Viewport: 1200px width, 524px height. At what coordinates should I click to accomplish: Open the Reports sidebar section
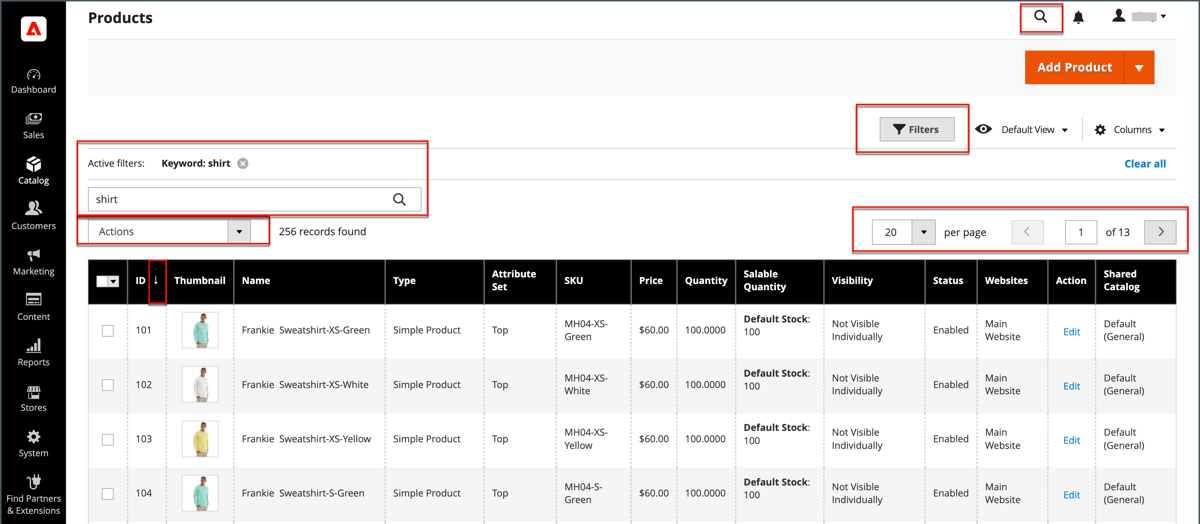coord(33,353)
